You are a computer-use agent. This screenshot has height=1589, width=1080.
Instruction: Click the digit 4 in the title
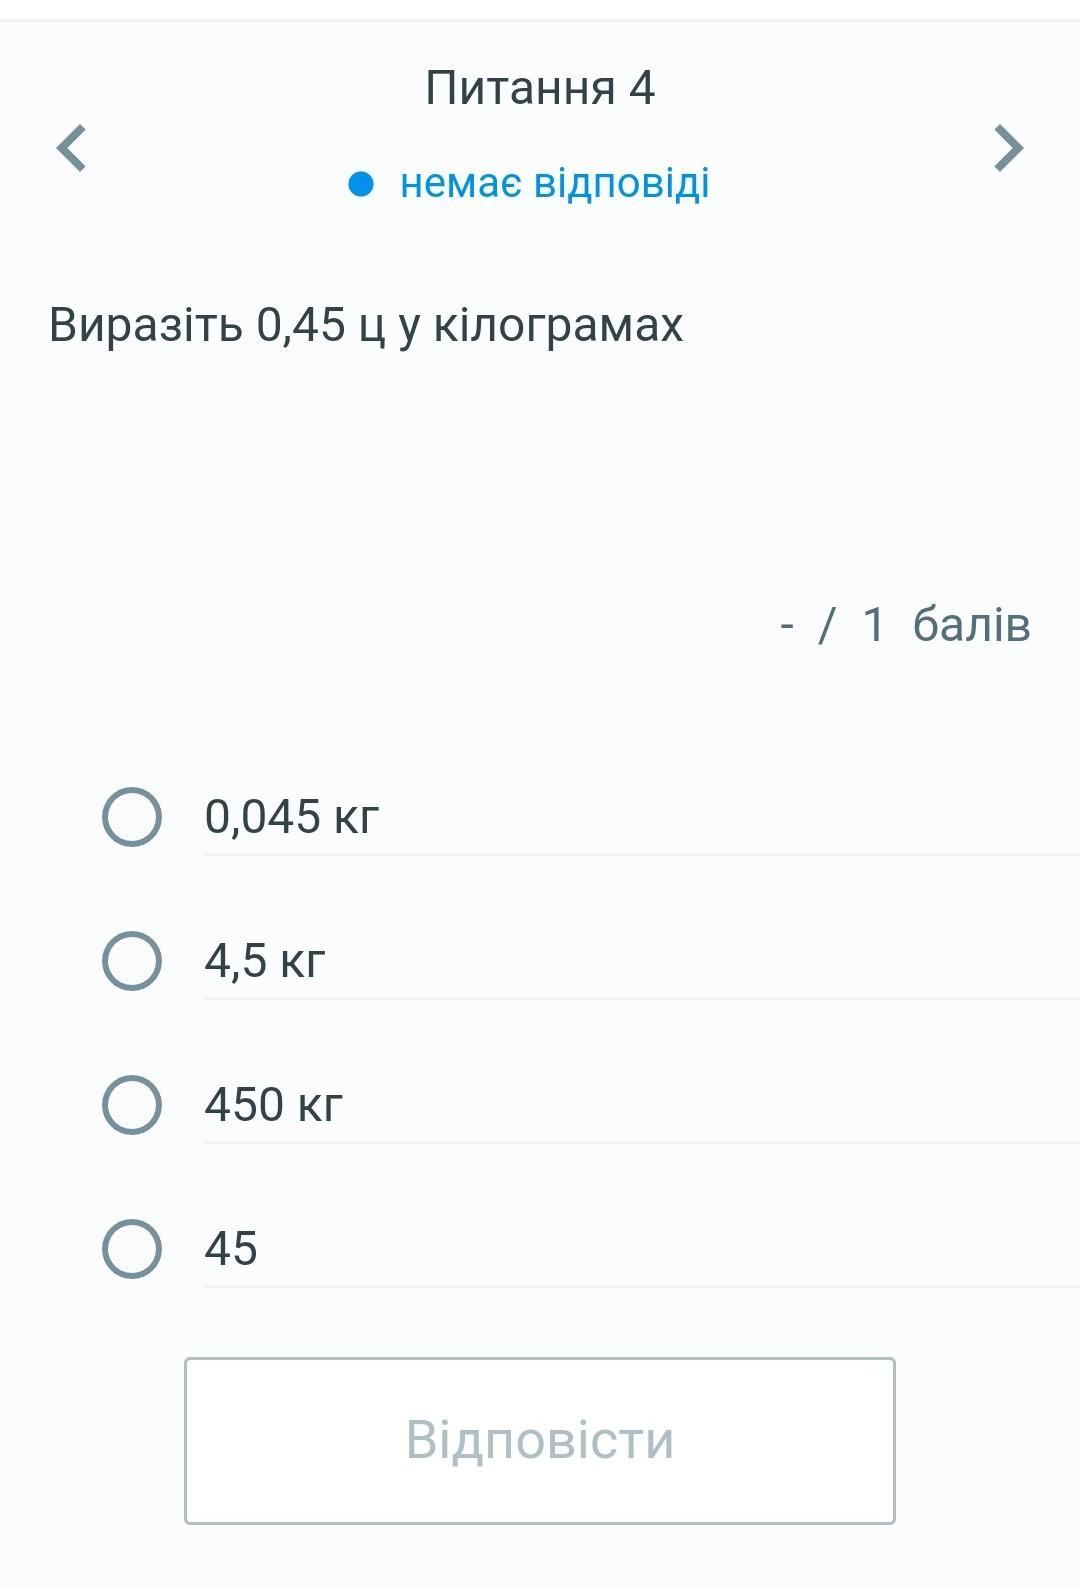(641, 88)
